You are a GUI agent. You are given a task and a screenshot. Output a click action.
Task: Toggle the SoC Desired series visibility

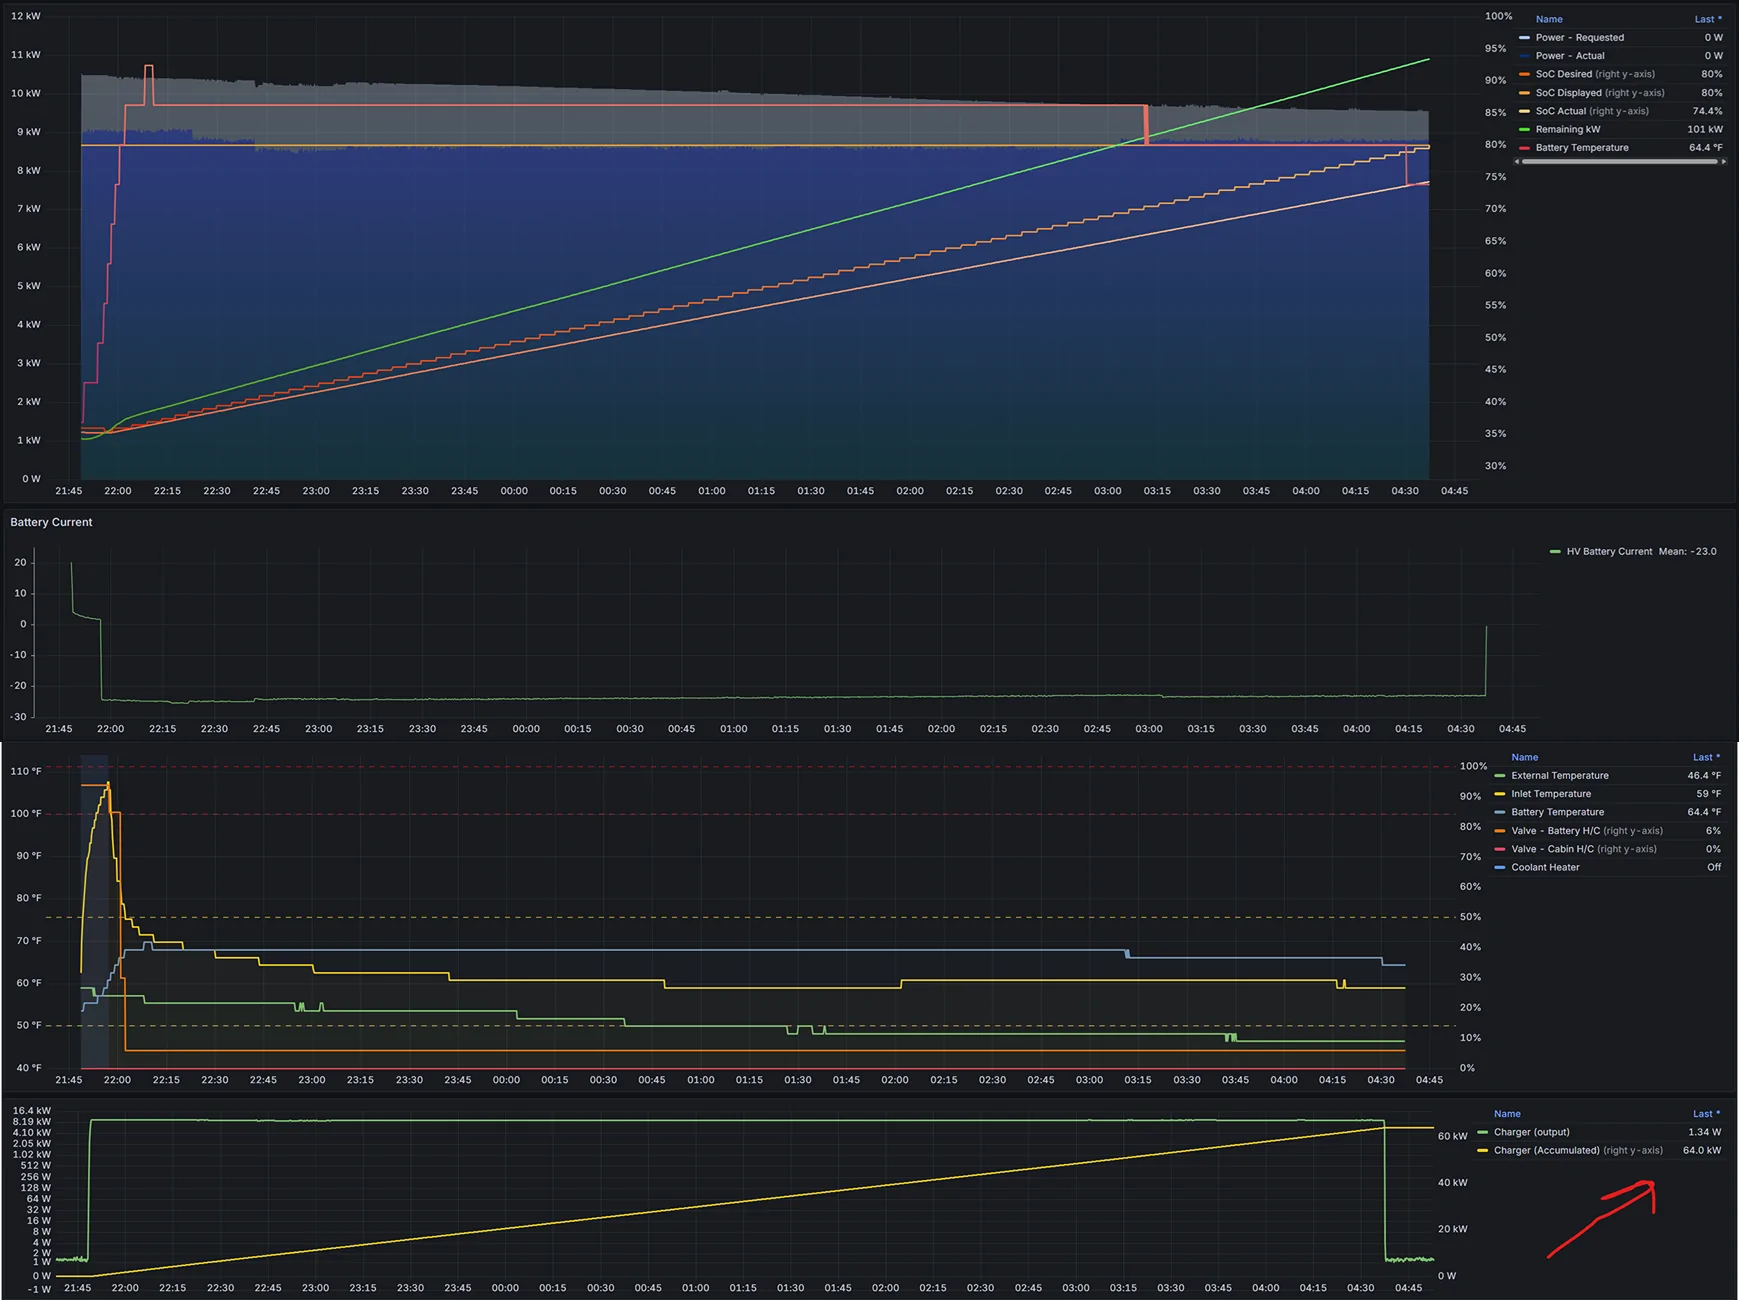click(1565, 74)
